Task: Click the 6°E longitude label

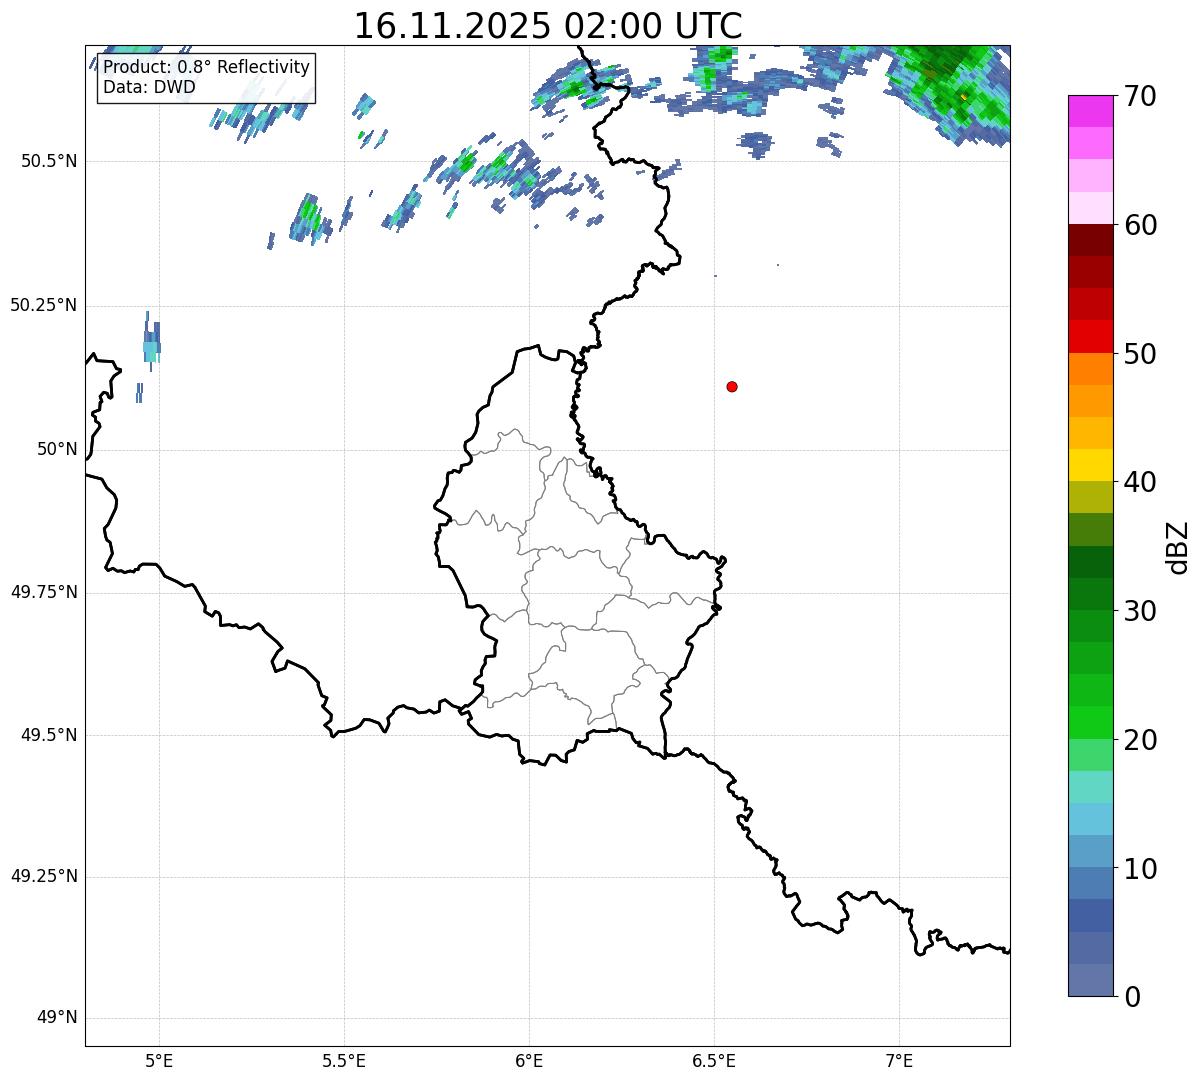Action: [529, 1060]
